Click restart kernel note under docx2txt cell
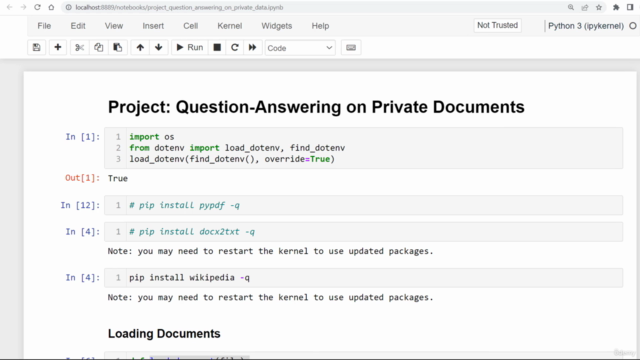Viewport: 640px width, 360px height. click(270, 251)
